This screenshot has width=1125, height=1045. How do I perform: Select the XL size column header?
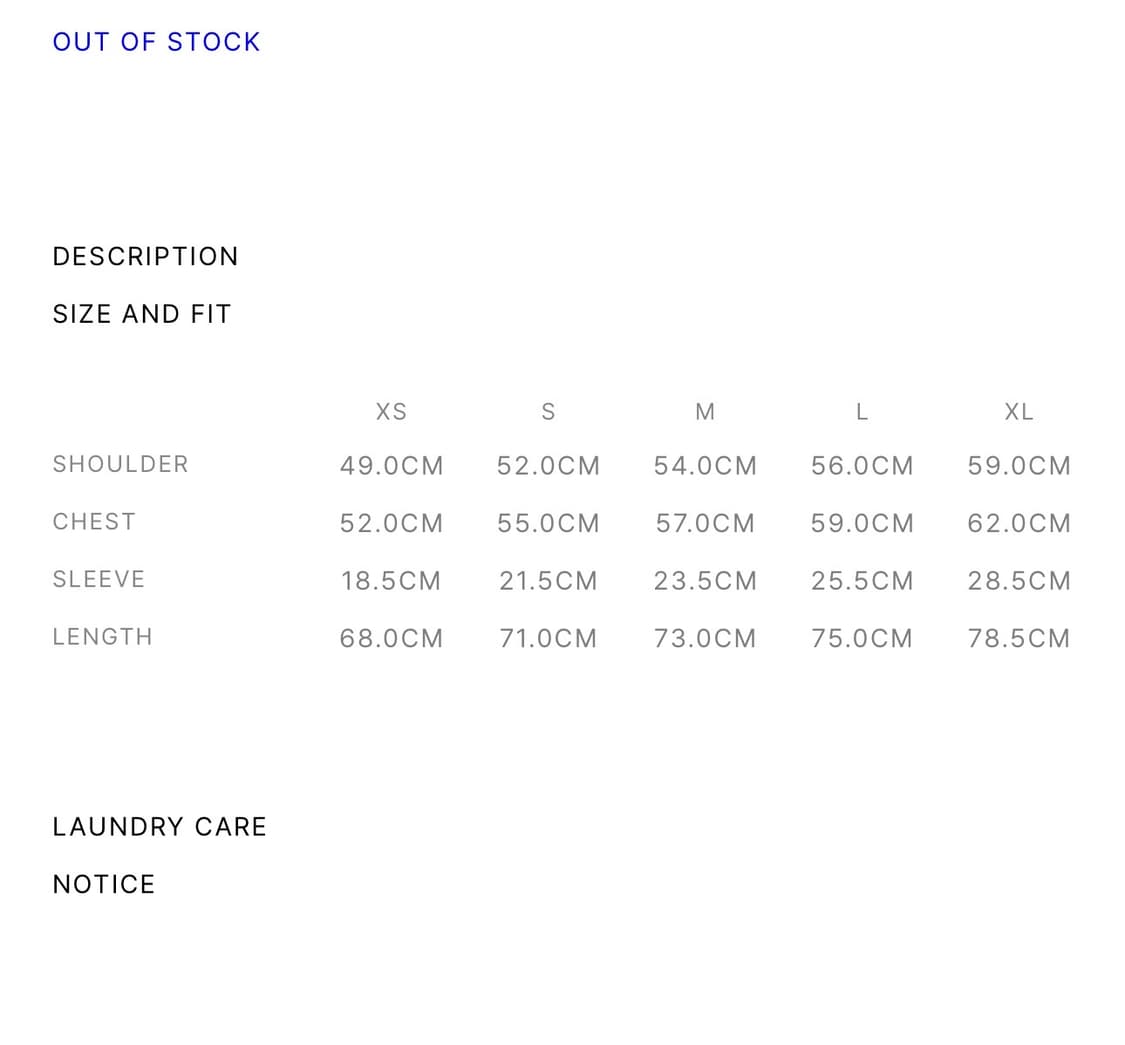tap(1019, 412)
